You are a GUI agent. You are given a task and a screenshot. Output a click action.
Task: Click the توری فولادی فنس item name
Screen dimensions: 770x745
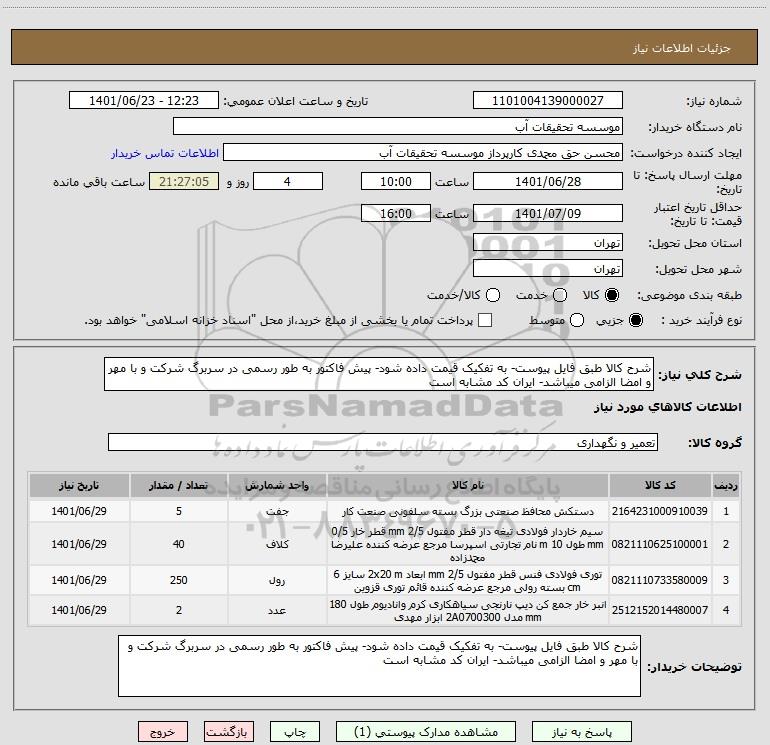coord(468,580)
